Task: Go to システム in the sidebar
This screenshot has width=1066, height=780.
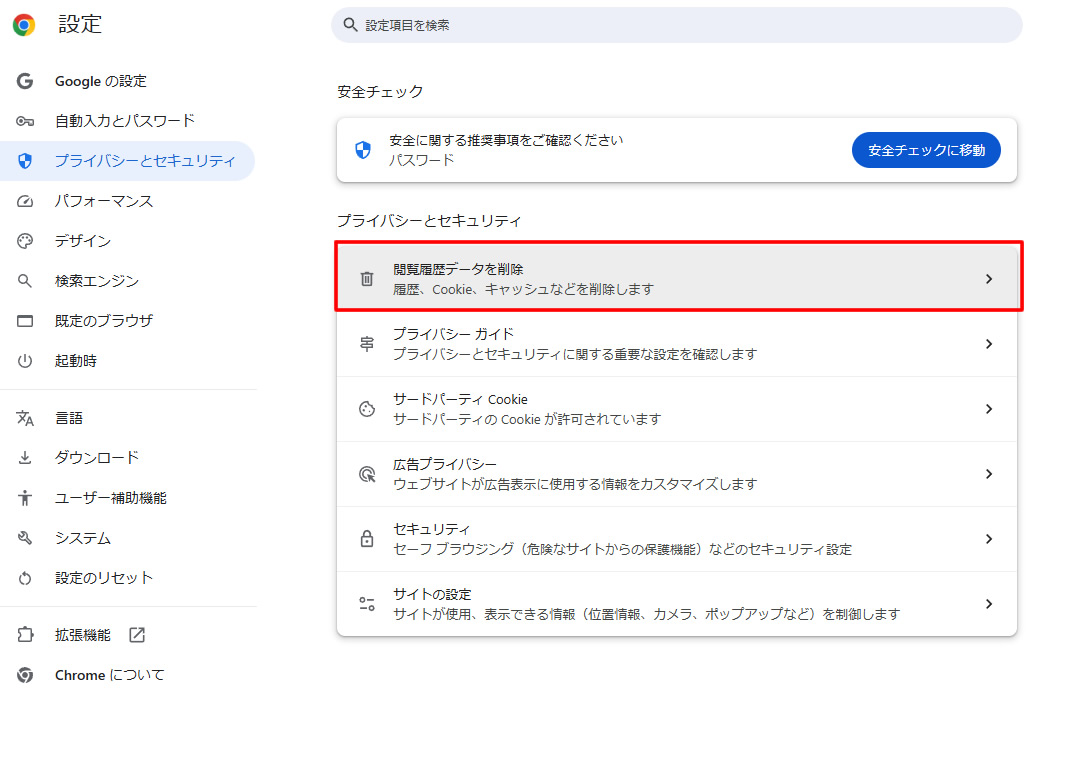Action: click(x=83, y=538)
